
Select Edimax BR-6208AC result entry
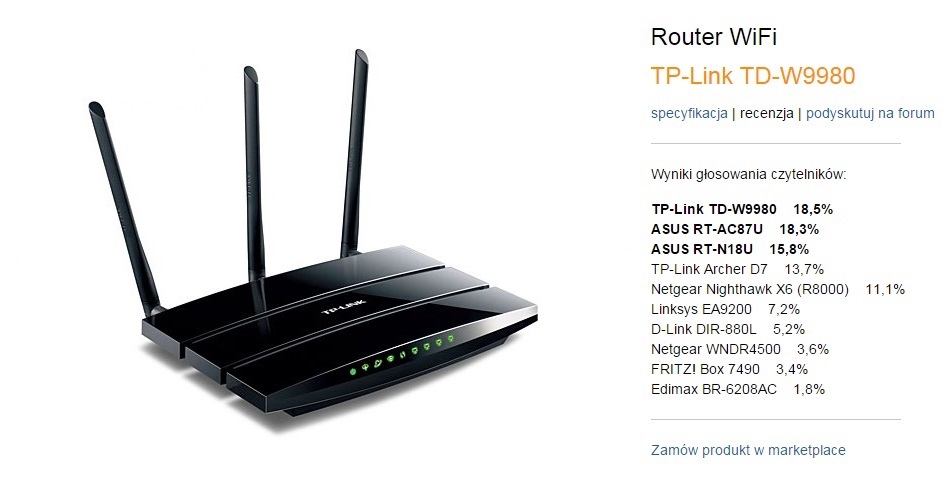click(738, 389)
